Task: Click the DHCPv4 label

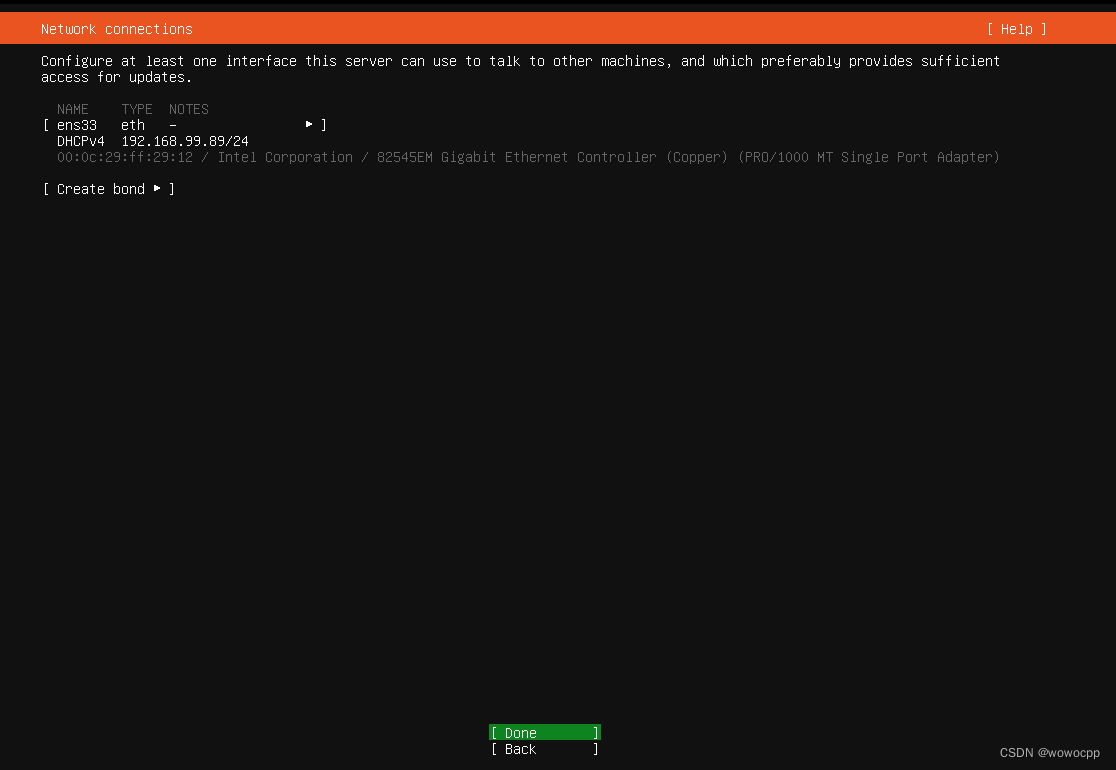Action: [x=80, y=142]
